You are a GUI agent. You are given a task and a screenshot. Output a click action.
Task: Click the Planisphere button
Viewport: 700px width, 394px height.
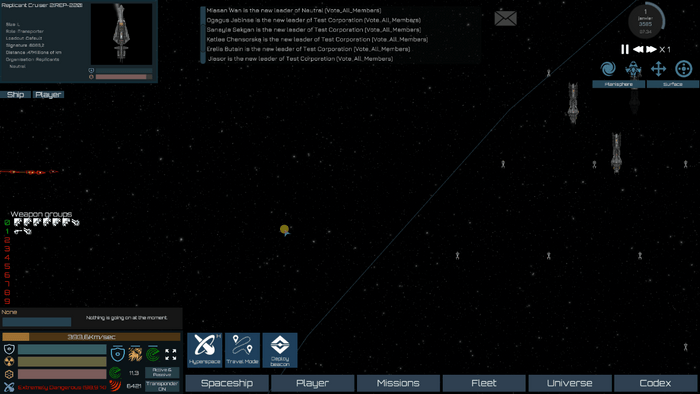coord(618,84)
